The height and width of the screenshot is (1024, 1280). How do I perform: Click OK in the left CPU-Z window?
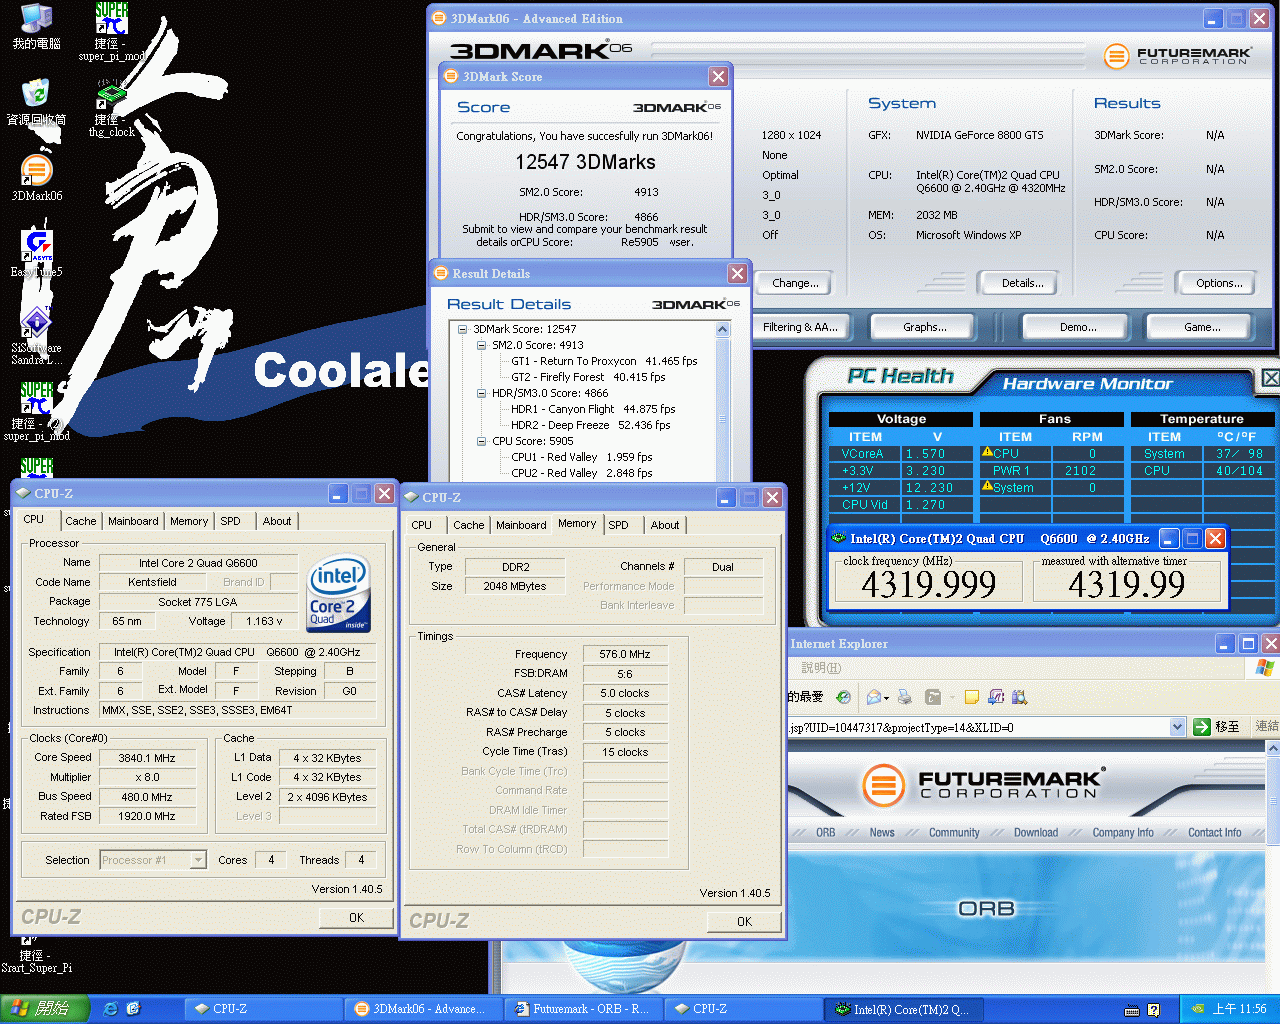point(356,917)
